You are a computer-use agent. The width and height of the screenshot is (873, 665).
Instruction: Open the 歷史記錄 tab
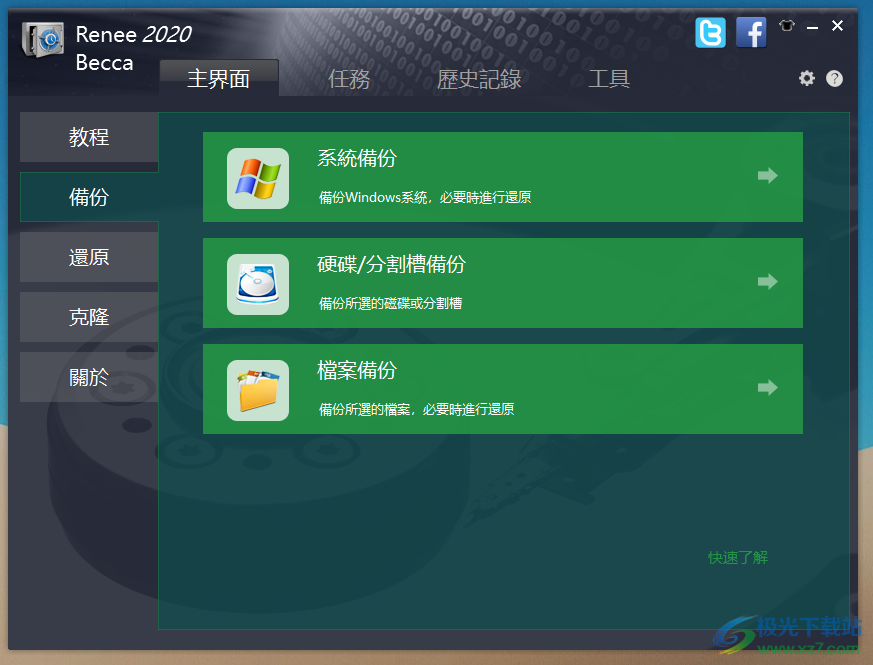pyautogui.click(x=479, y=79)
